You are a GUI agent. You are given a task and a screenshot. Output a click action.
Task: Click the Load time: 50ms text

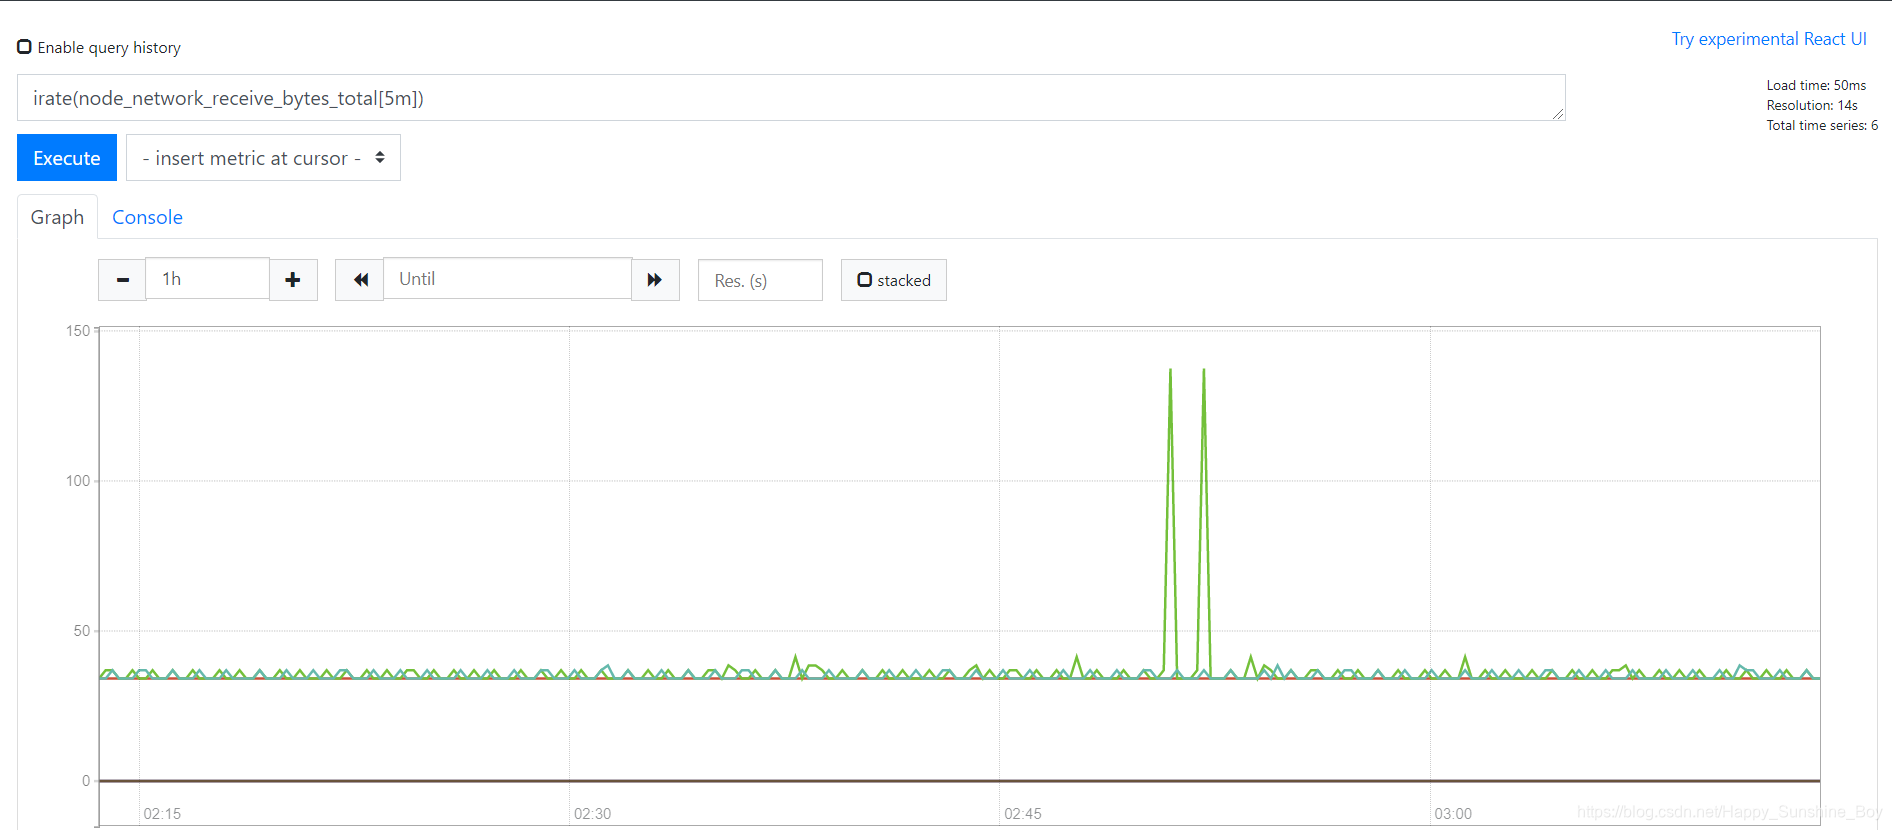click(1816, 85)
